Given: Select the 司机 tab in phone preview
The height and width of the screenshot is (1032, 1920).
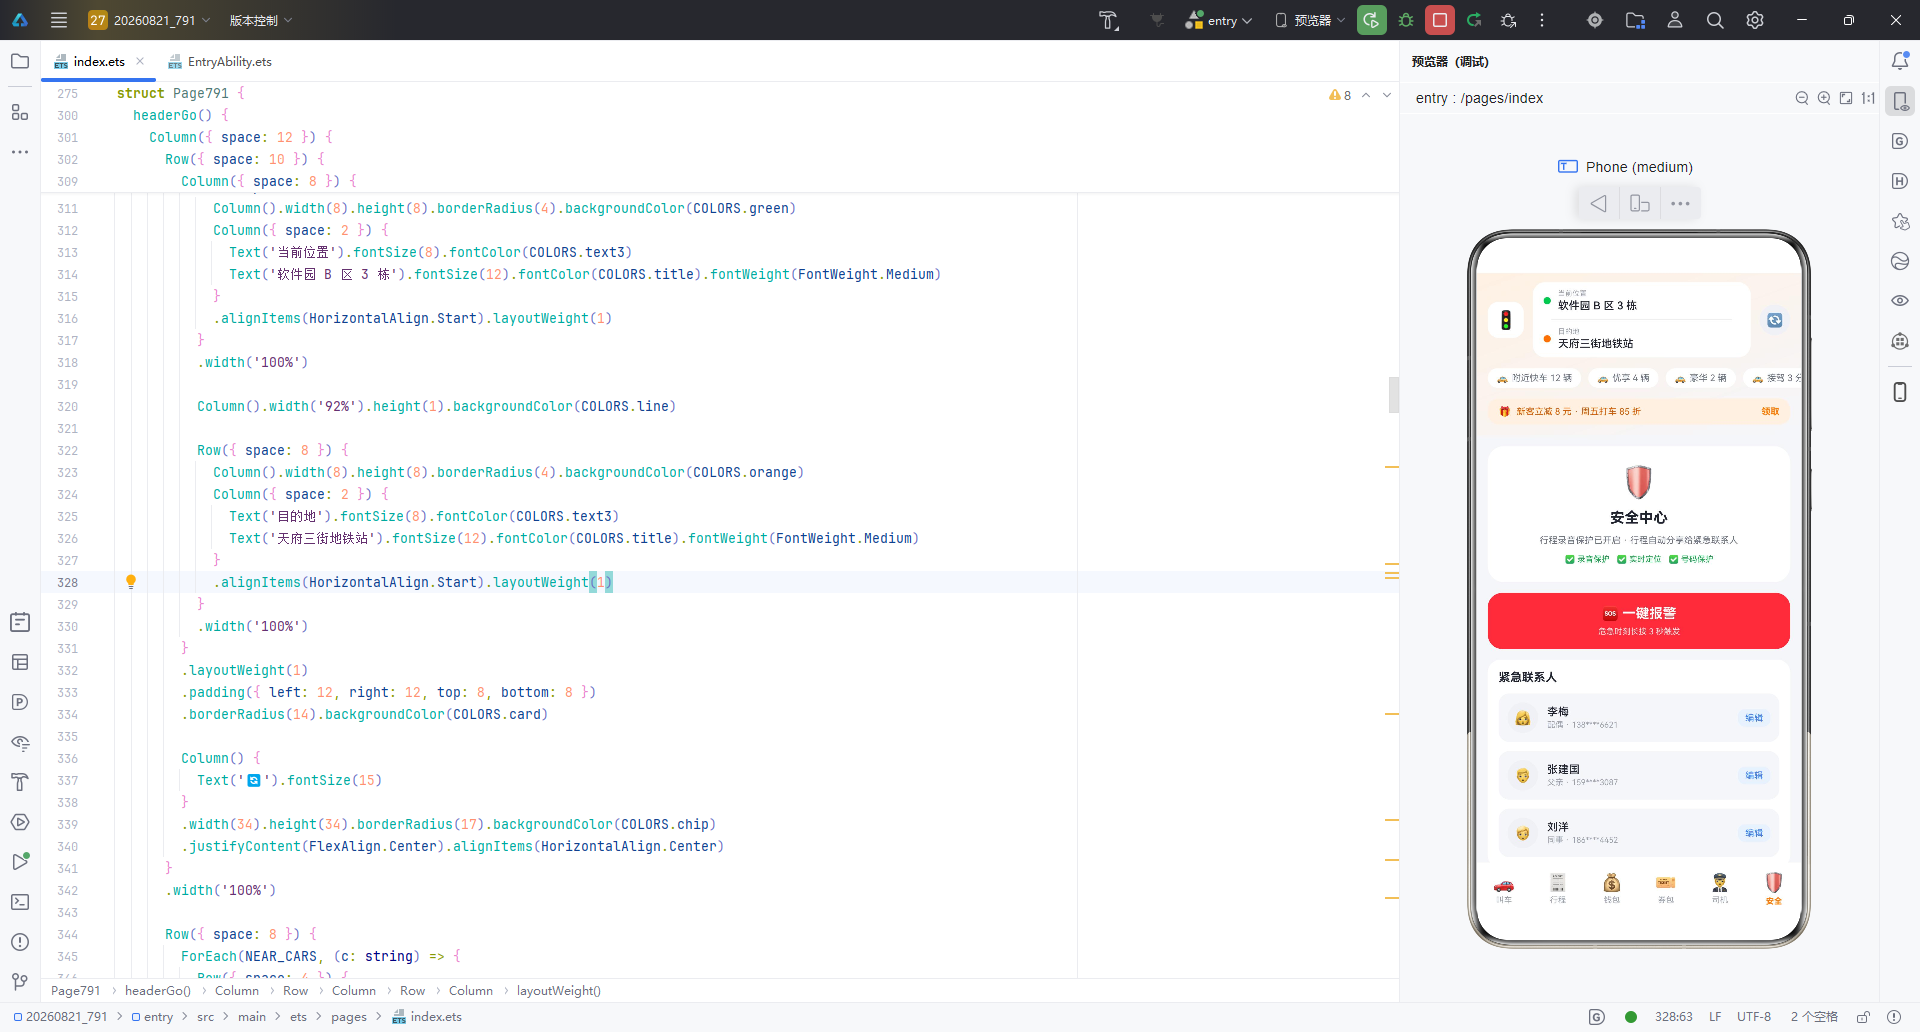Looking at the screenshot, I should click(1720, 887).
